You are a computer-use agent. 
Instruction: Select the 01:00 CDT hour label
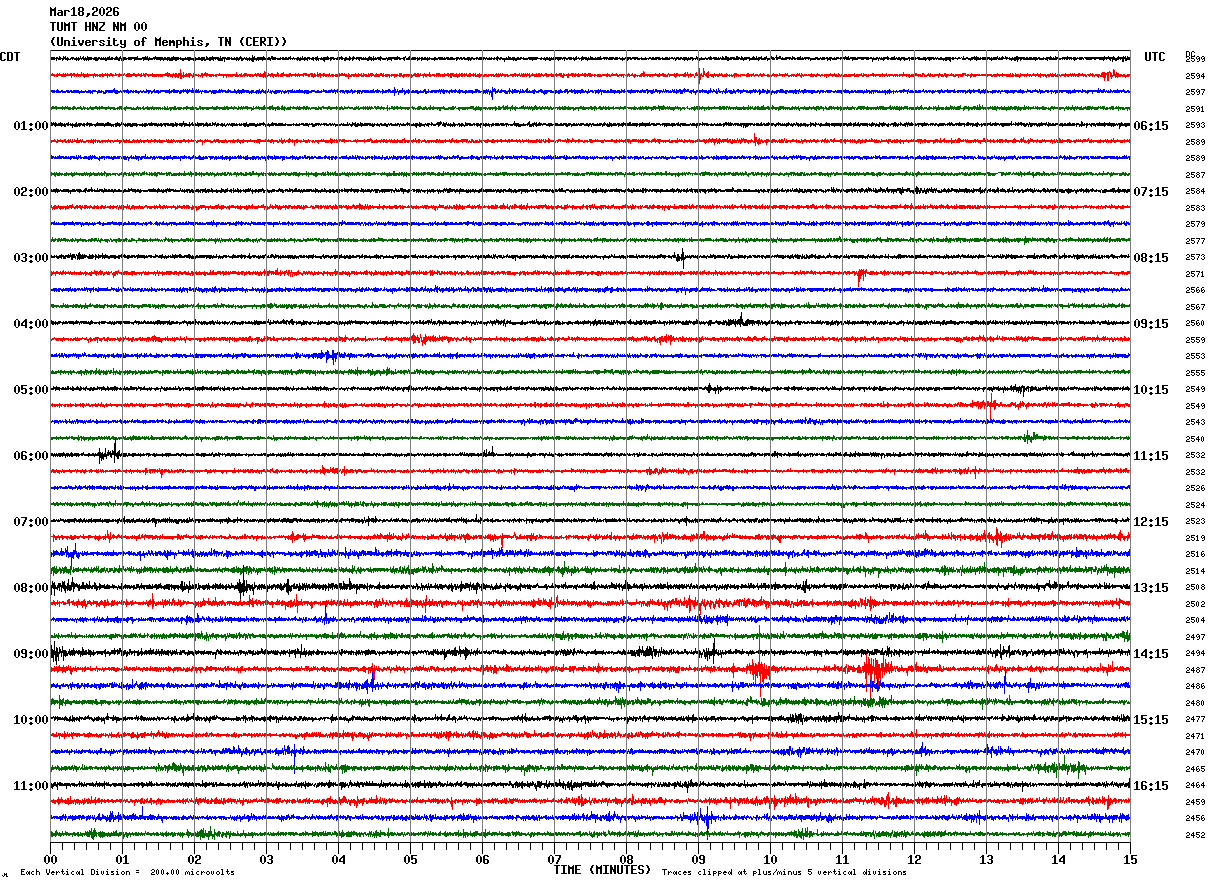pyautogui.click(x=31, y=126)
